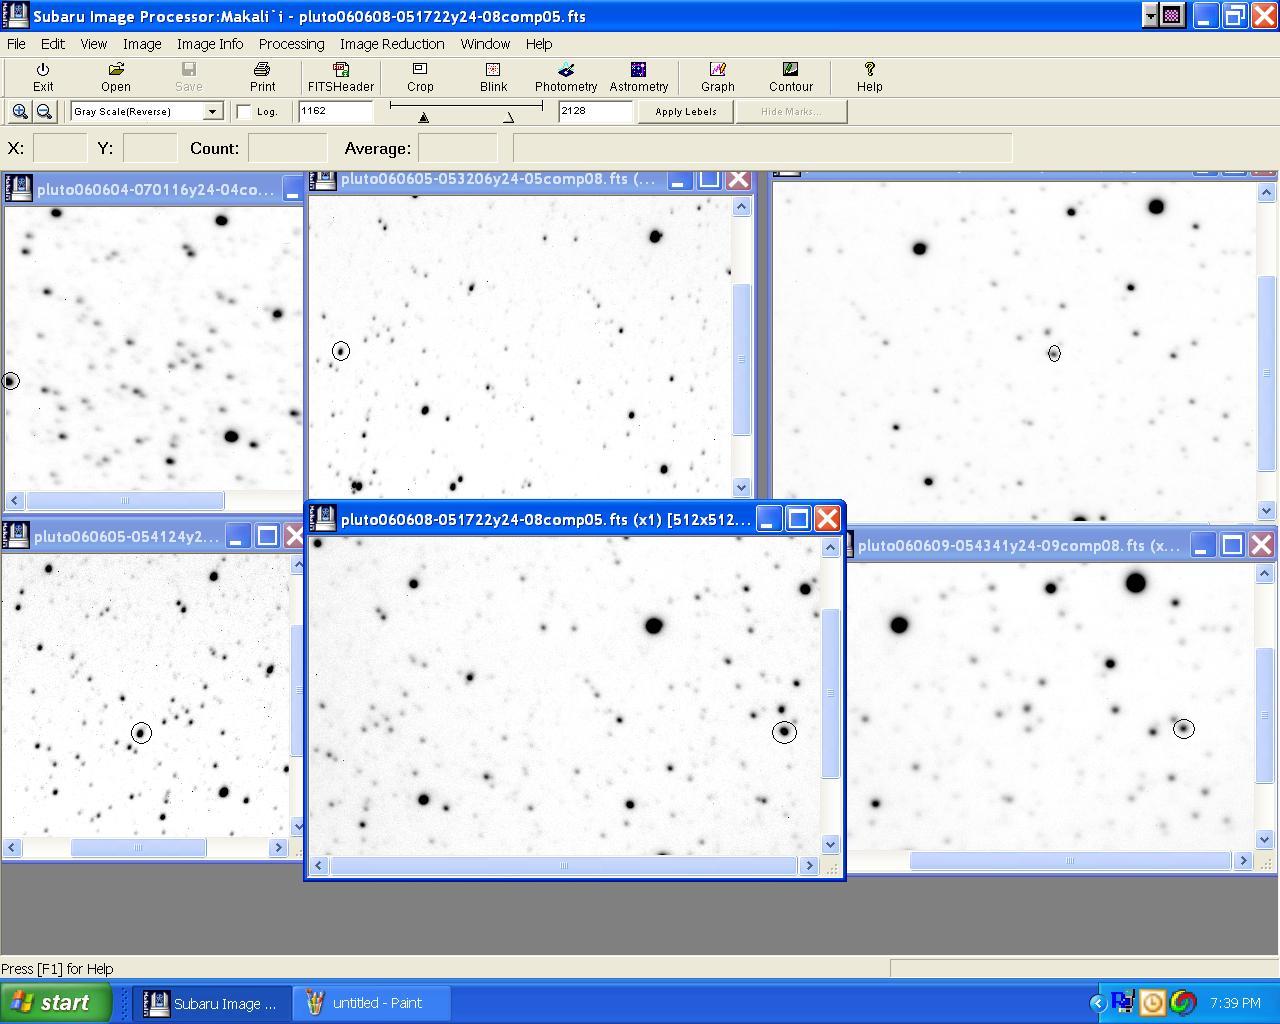Viewport: 1280px width, 1024px height.
Task: Expand the Gray Scale(Reverse) dropdown
Action: pyautogui.click(x=212, y=112)
